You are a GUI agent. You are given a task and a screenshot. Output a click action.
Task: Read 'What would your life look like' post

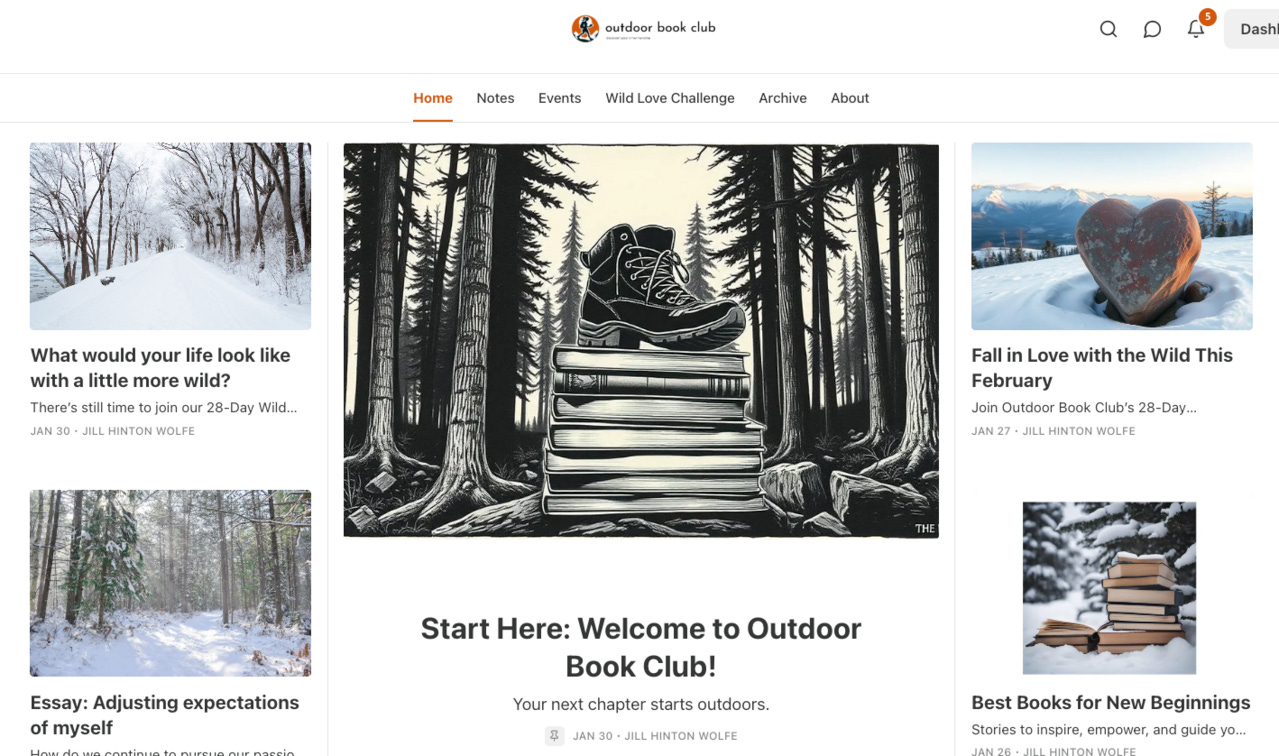click(x=160, y=368)
